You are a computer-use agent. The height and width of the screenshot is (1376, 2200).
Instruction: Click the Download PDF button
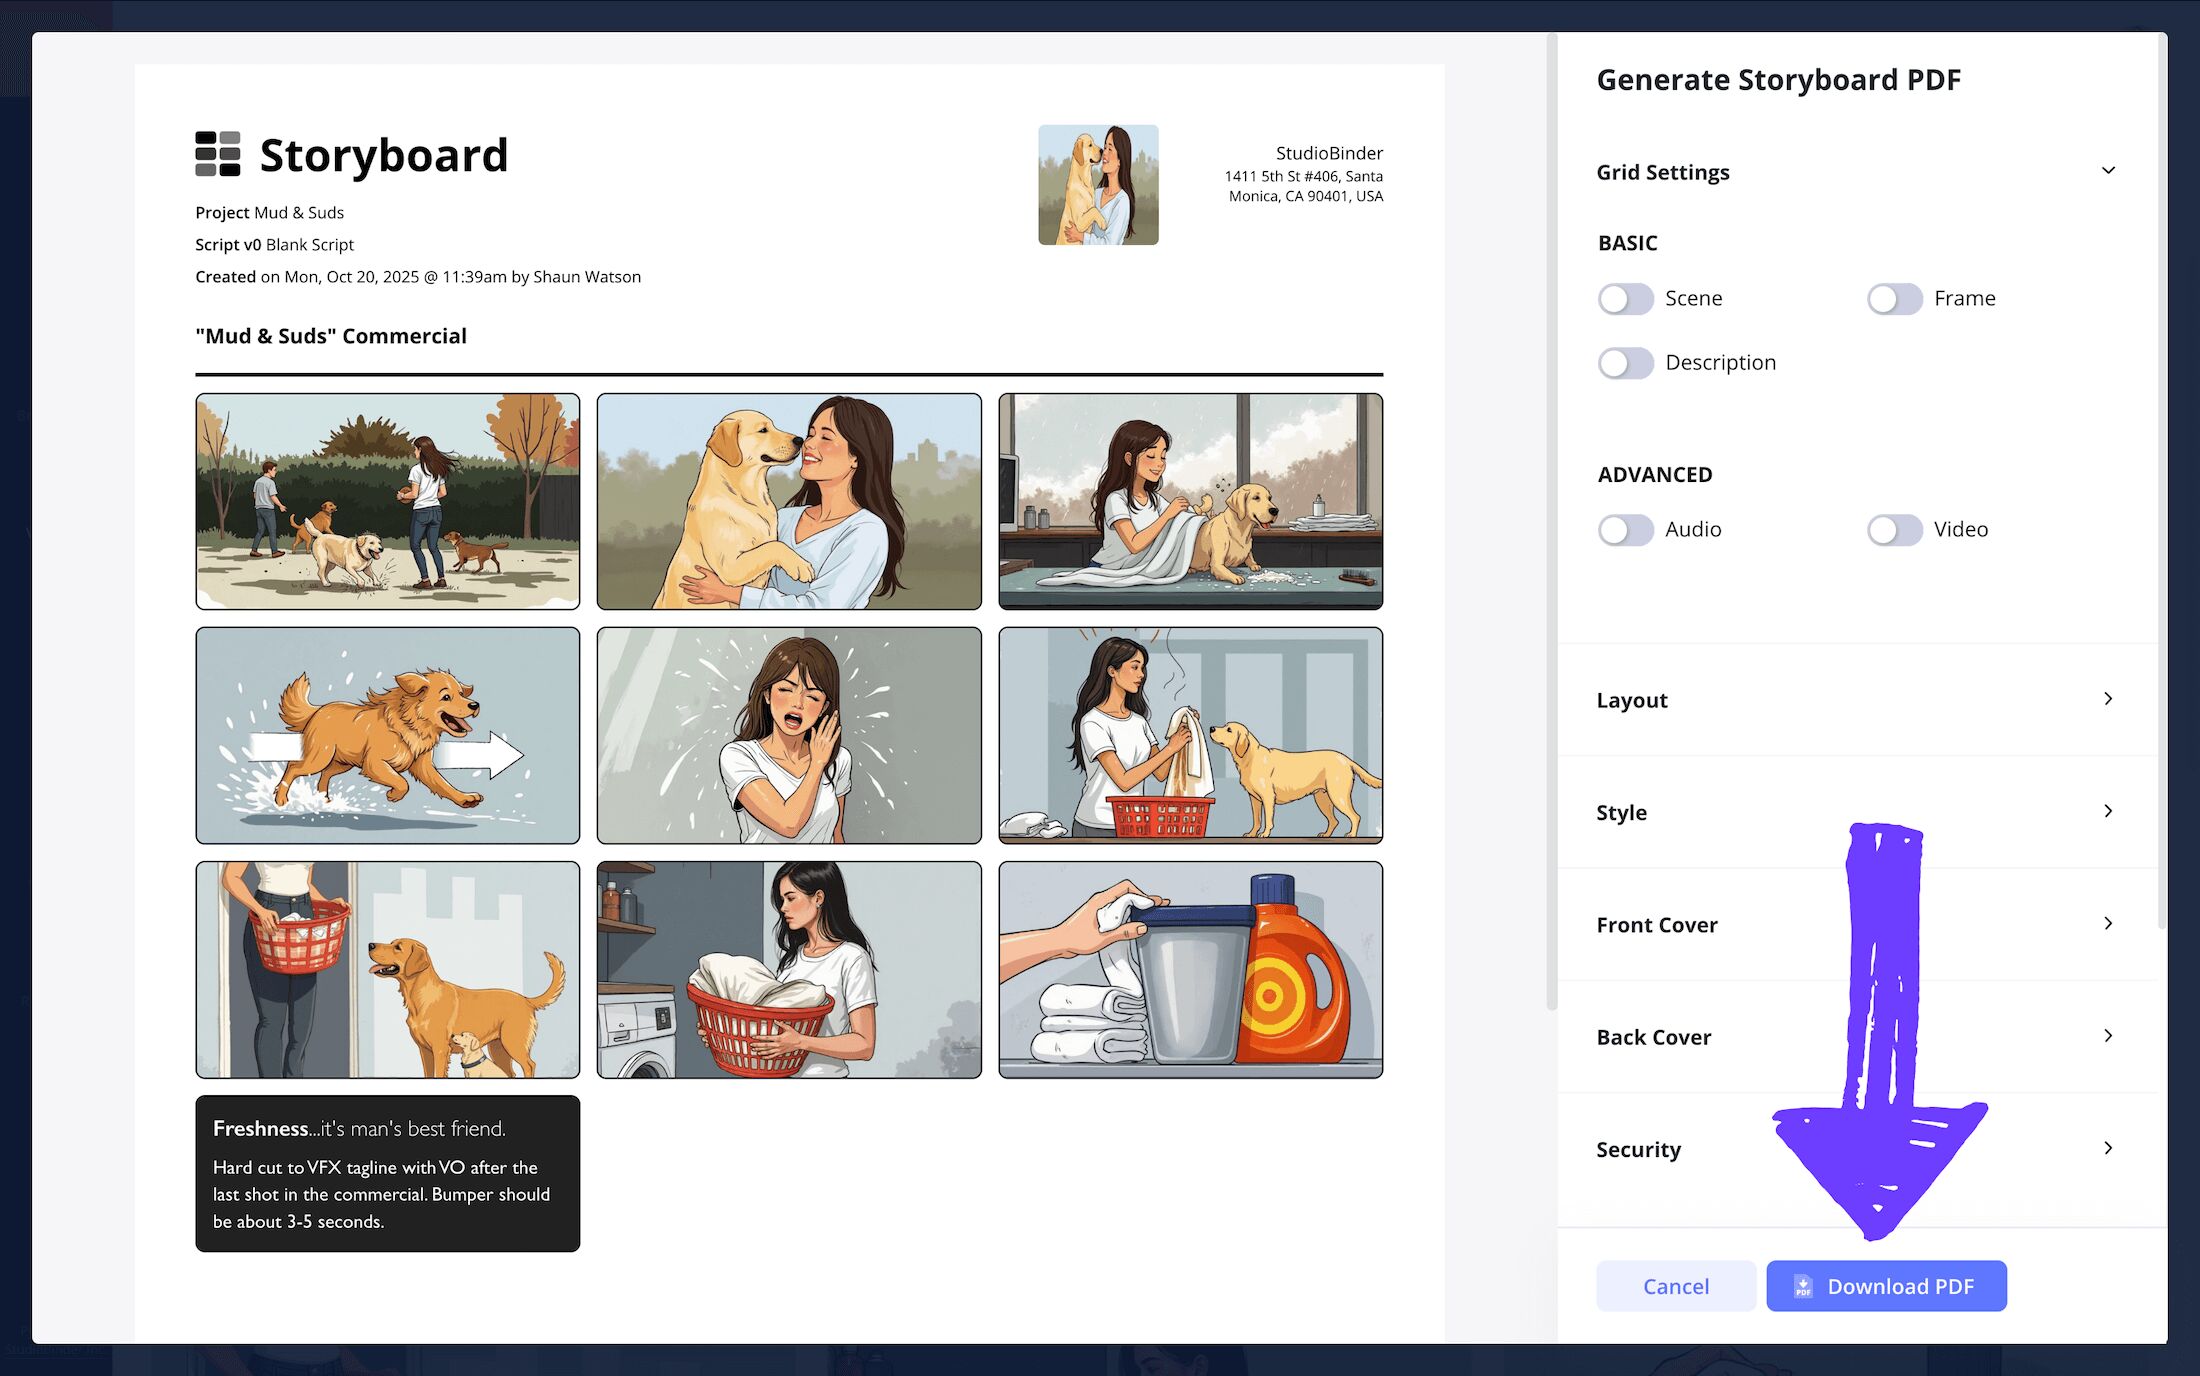coord(1886,1286)
